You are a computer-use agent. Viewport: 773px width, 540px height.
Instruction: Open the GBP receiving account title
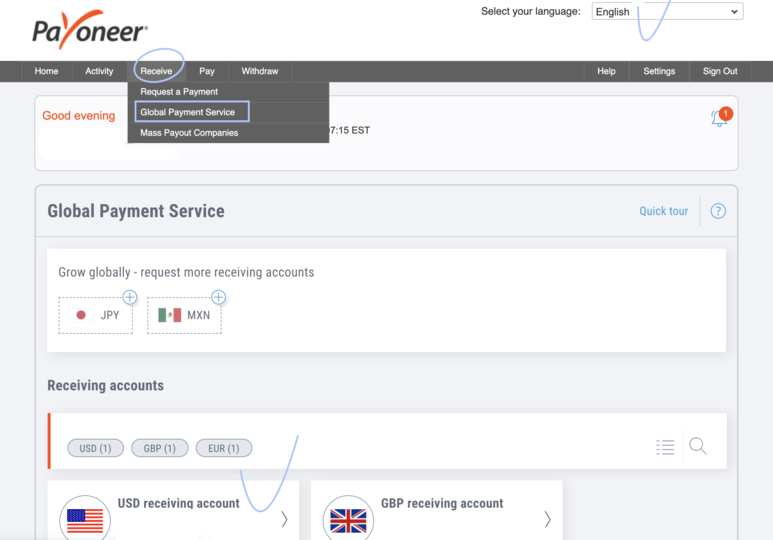442,504
